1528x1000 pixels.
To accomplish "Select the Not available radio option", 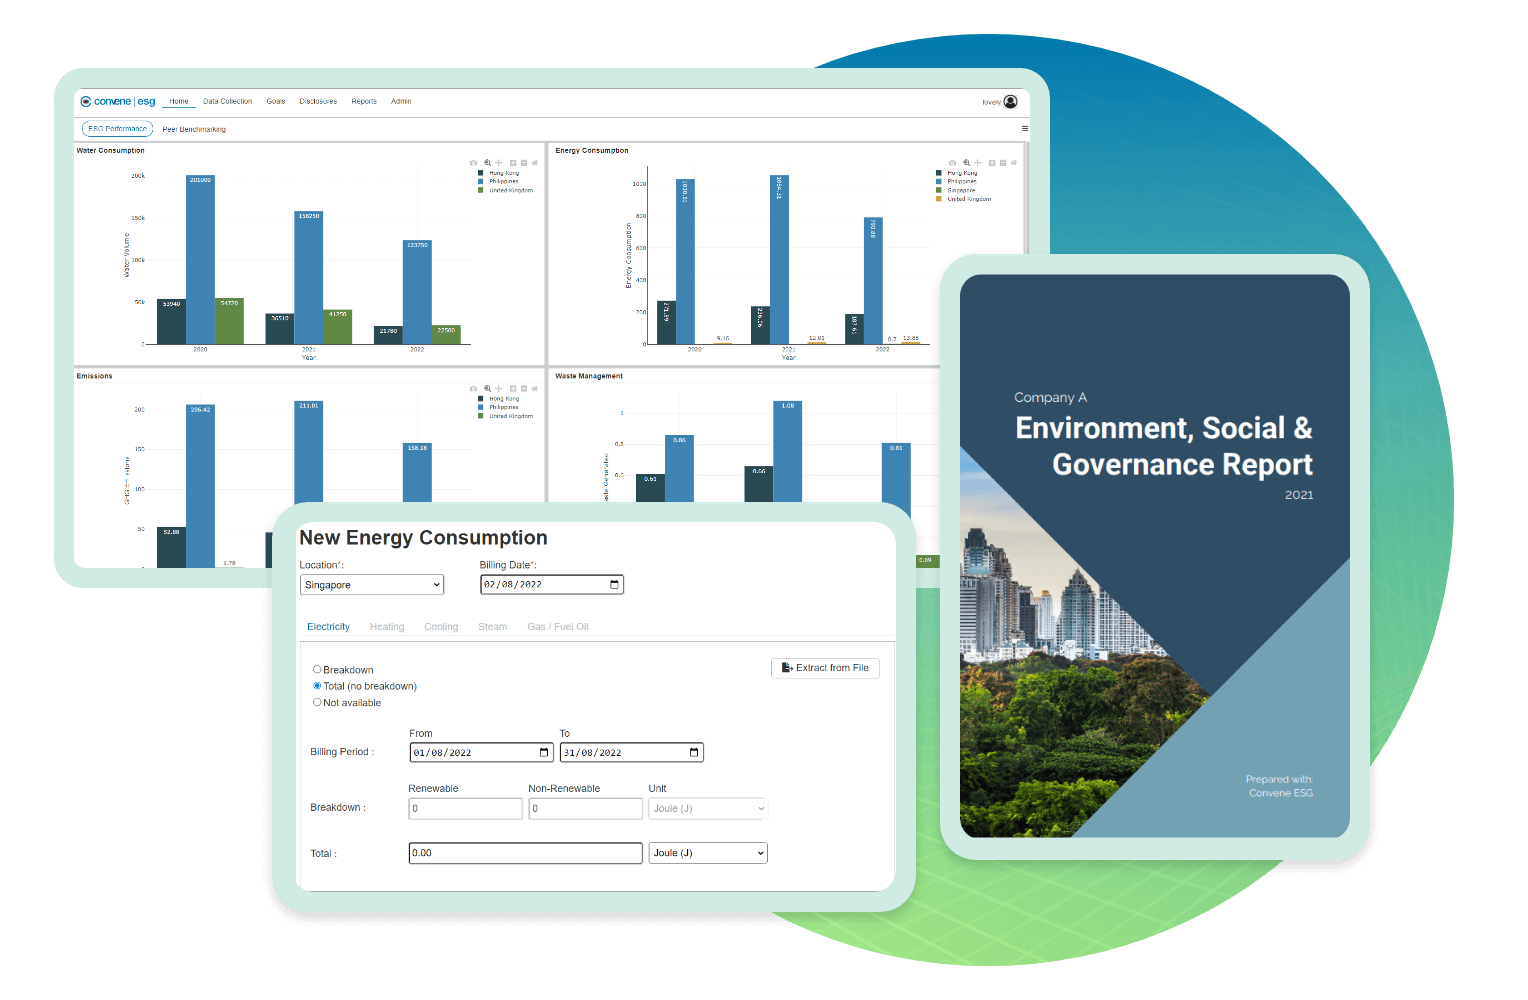I will tap(317, 703).
